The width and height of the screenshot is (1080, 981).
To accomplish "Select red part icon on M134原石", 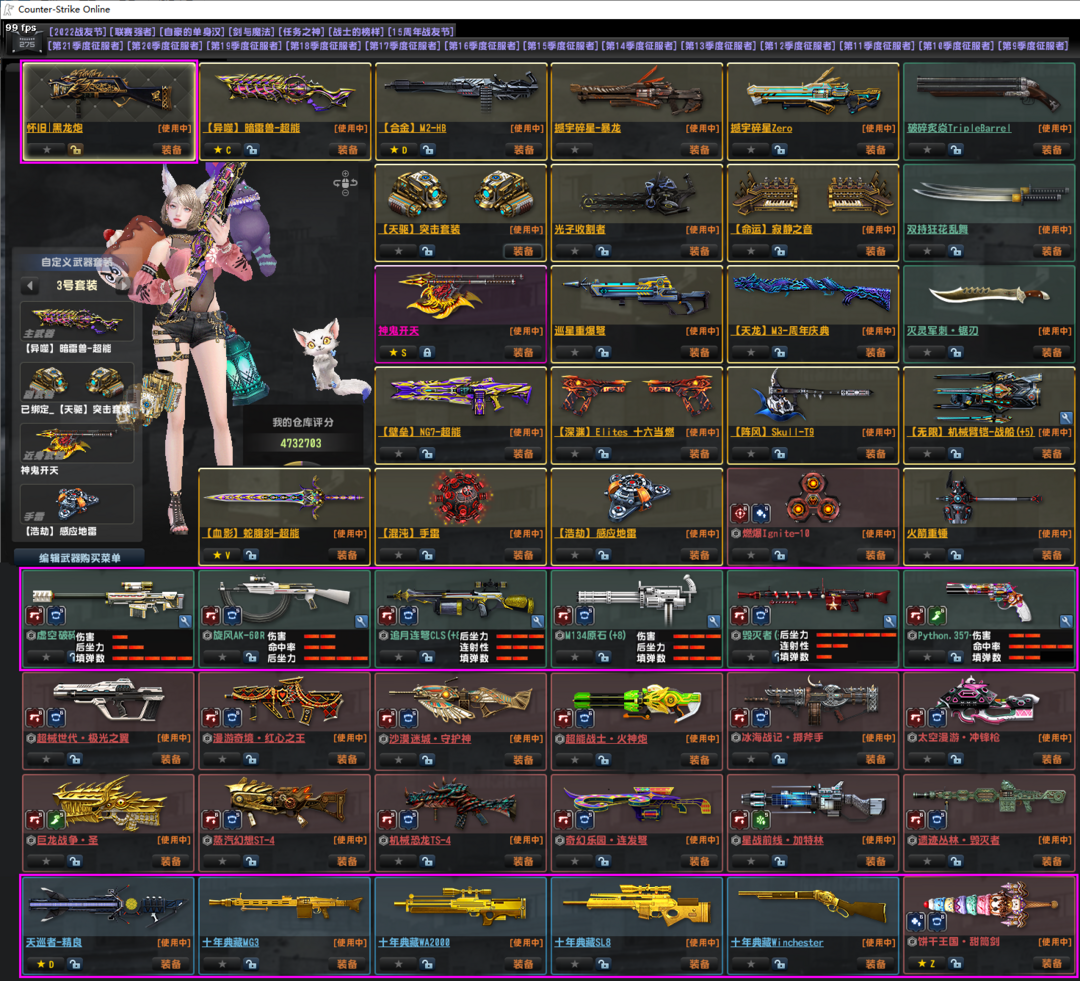I will tap(563, 616).
